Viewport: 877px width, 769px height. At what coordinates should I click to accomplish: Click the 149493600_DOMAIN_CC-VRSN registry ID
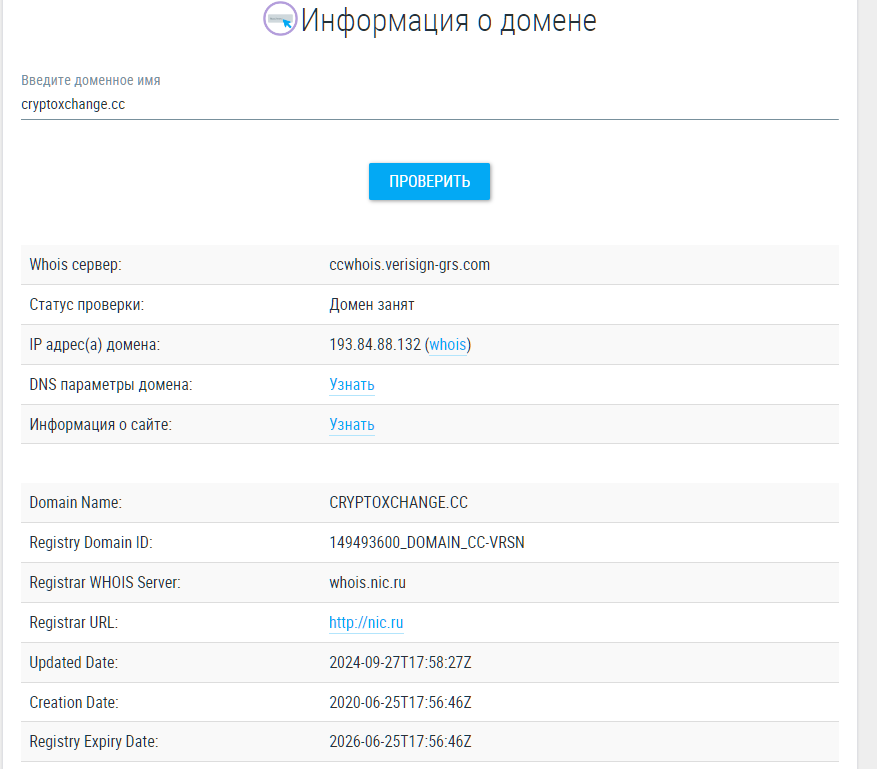click(x=427, y=542)
